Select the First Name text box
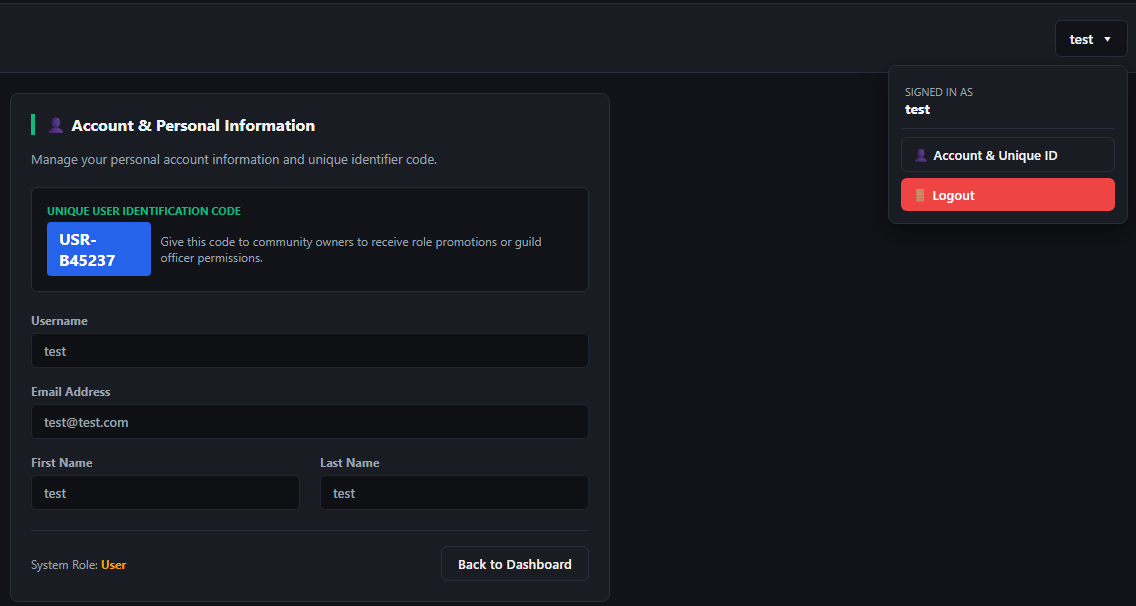 165,493
